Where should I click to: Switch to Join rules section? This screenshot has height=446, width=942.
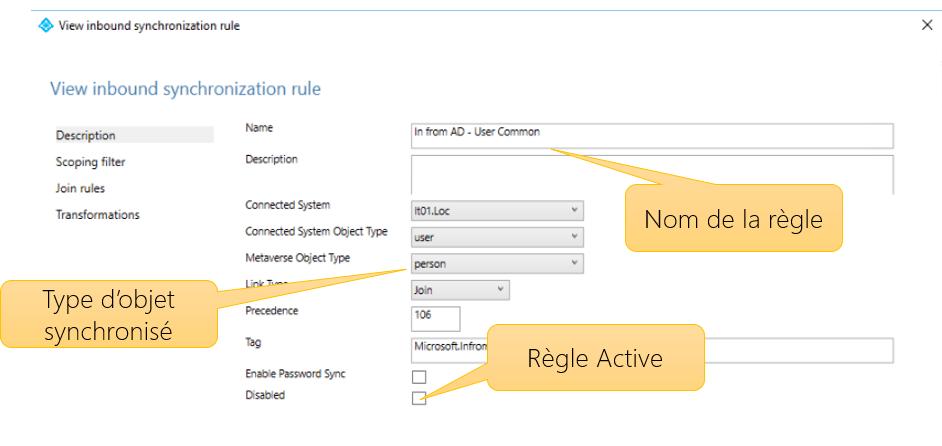click(x=81, y=188)
